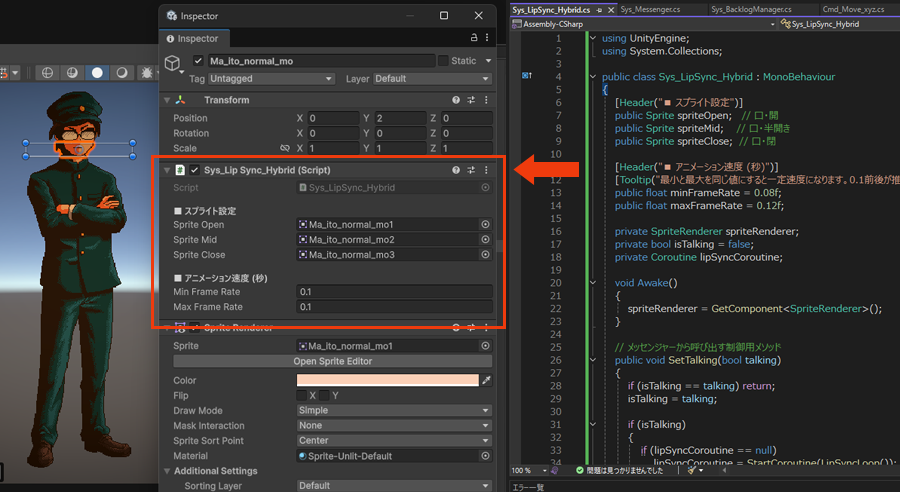The height and width of the screenshot is (492, 900).
Task: Open the Draw Mode dropdown
Action: 394,411
